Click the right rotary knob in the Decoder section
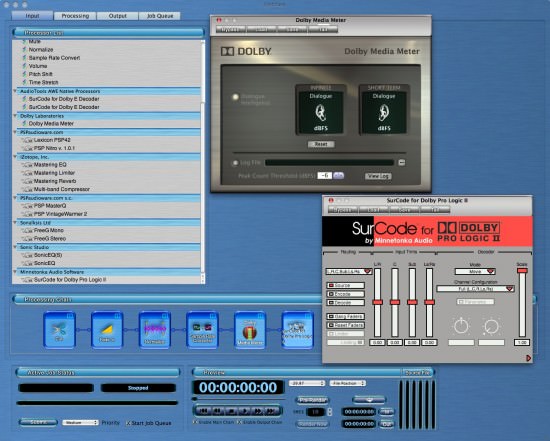This screenshot has width=550, height=441. pos(491,326)
